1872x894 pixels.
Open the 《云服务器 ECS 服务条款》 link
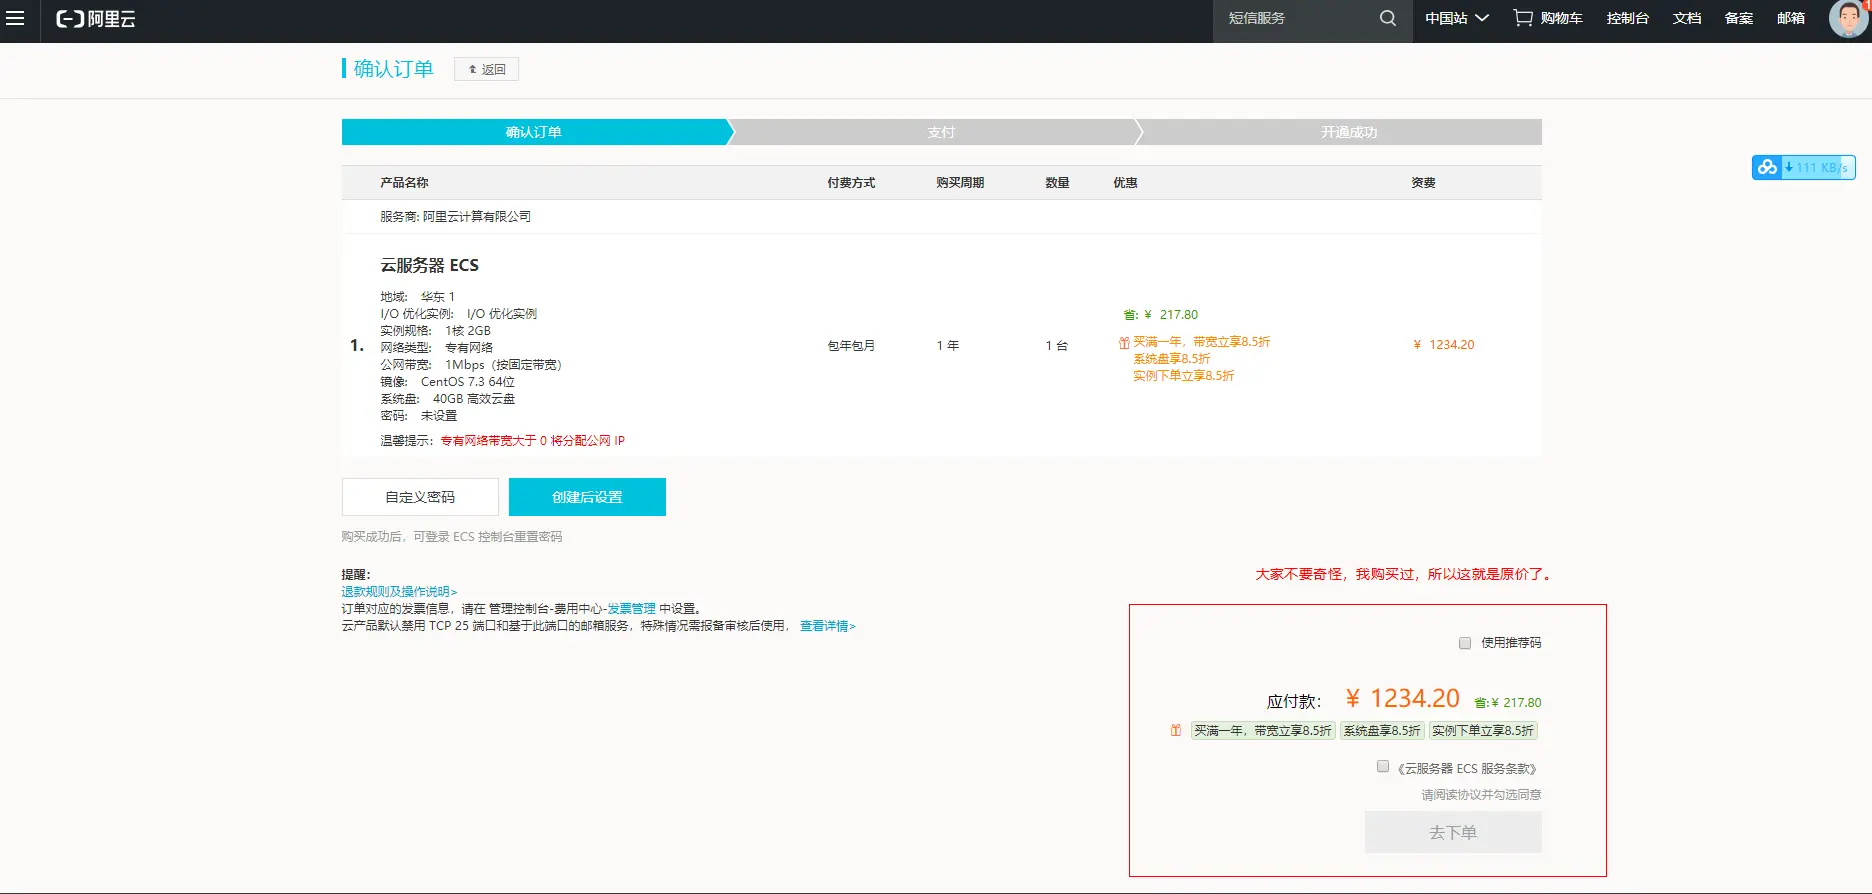pos(1467,769)
